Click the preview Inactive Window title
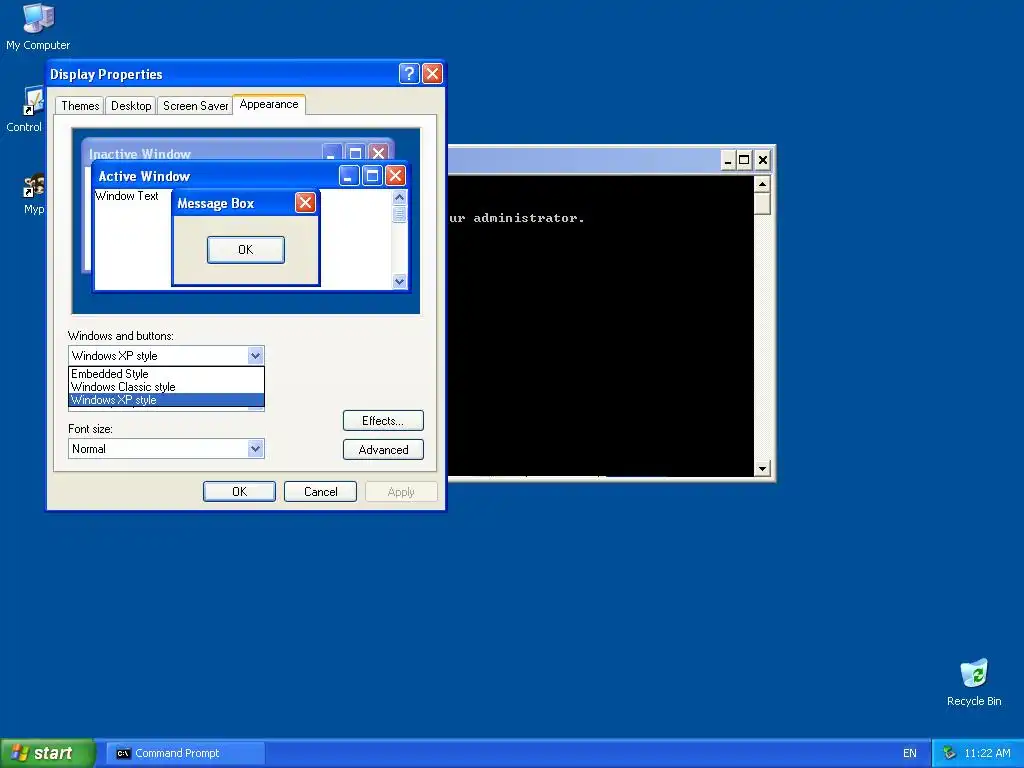The width and height of the screenshot is (1024, 768). 140,154
